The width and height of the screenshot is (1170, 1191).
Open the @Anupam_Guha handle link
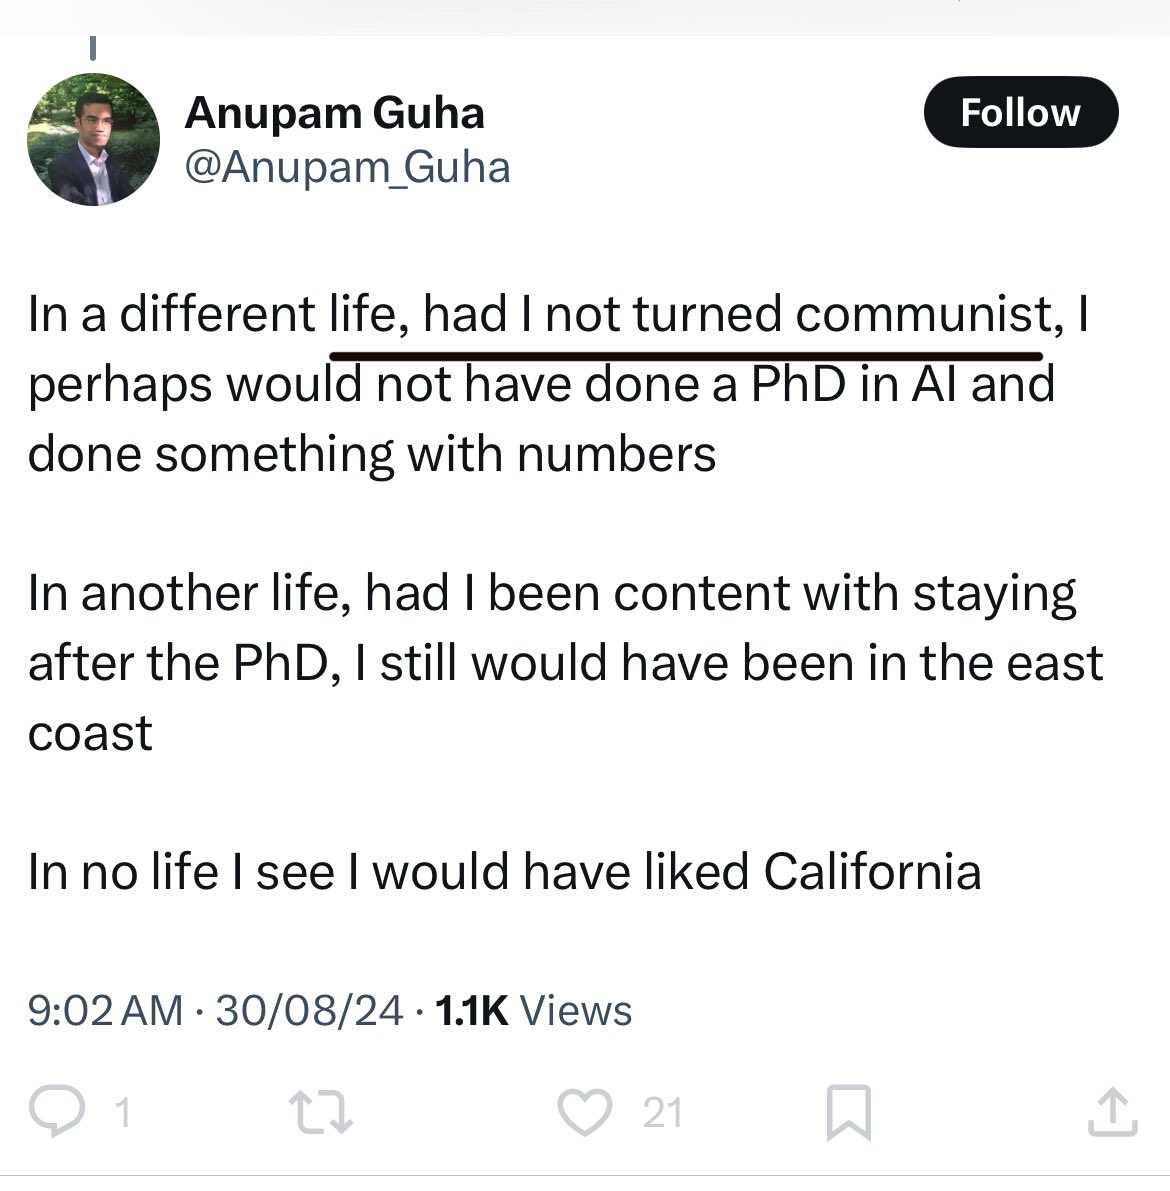point(347,167)
